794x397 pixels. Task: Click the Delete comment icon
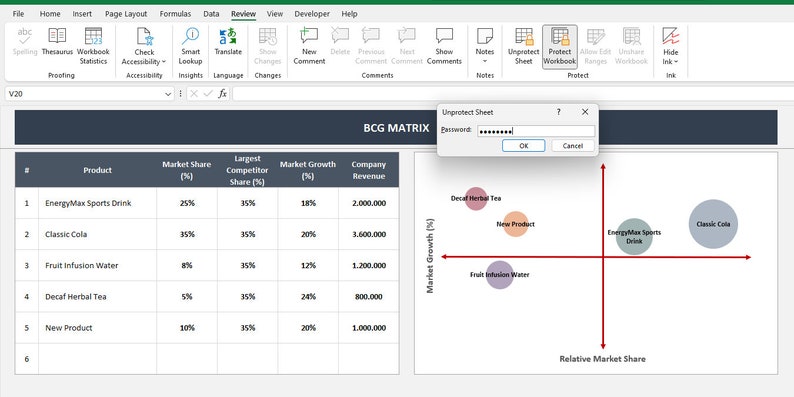(x=340, y=36)
